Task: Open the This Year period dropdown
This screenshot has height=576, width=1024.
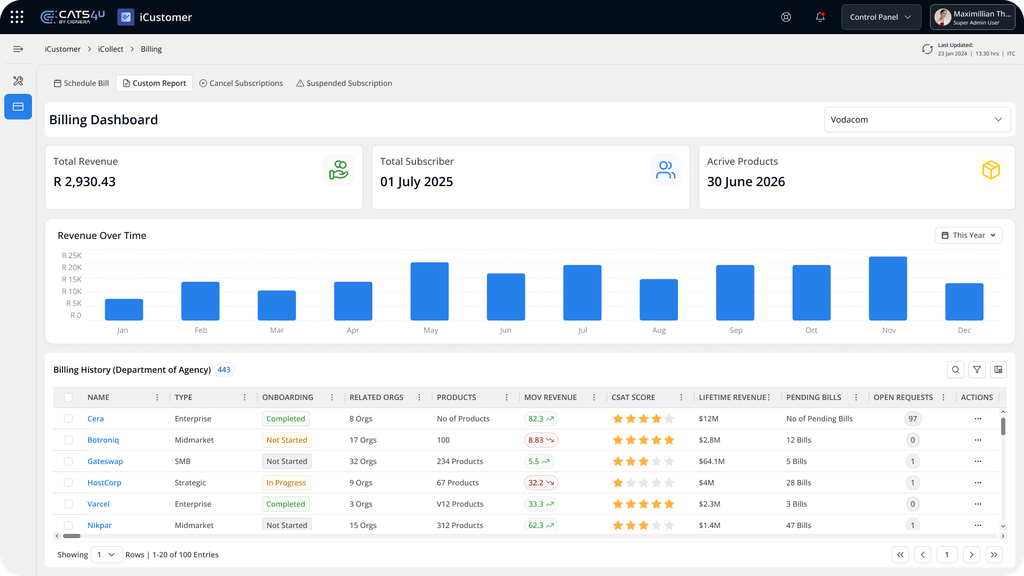Action: click(969, 235)
